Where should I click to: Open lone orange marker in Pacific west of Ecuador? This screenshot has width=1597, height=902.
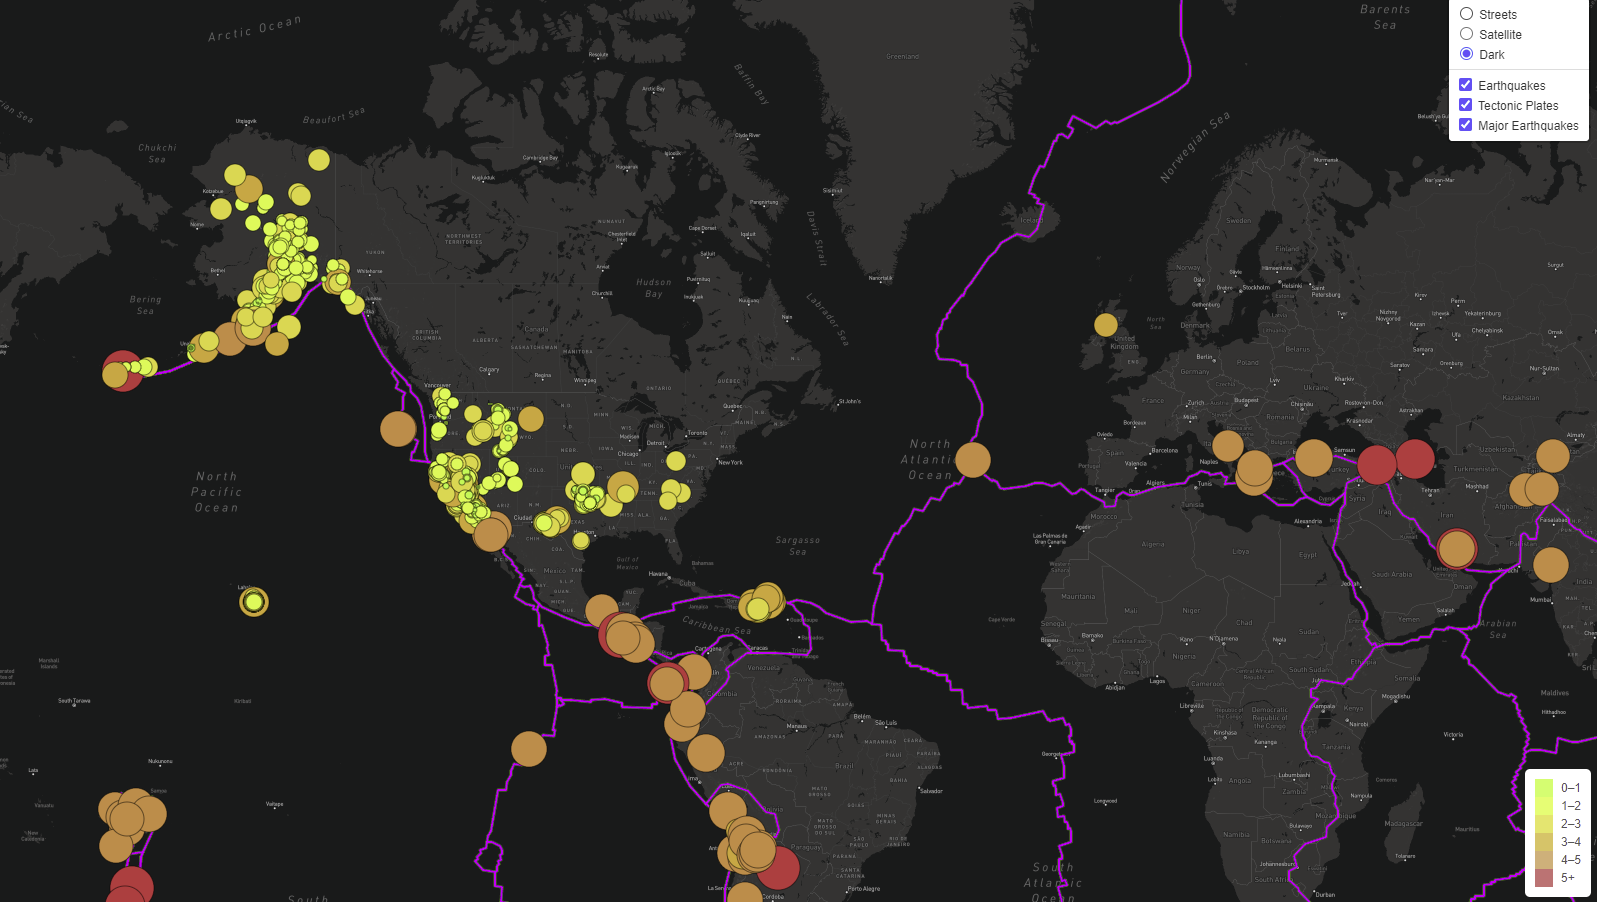(529, 749)
